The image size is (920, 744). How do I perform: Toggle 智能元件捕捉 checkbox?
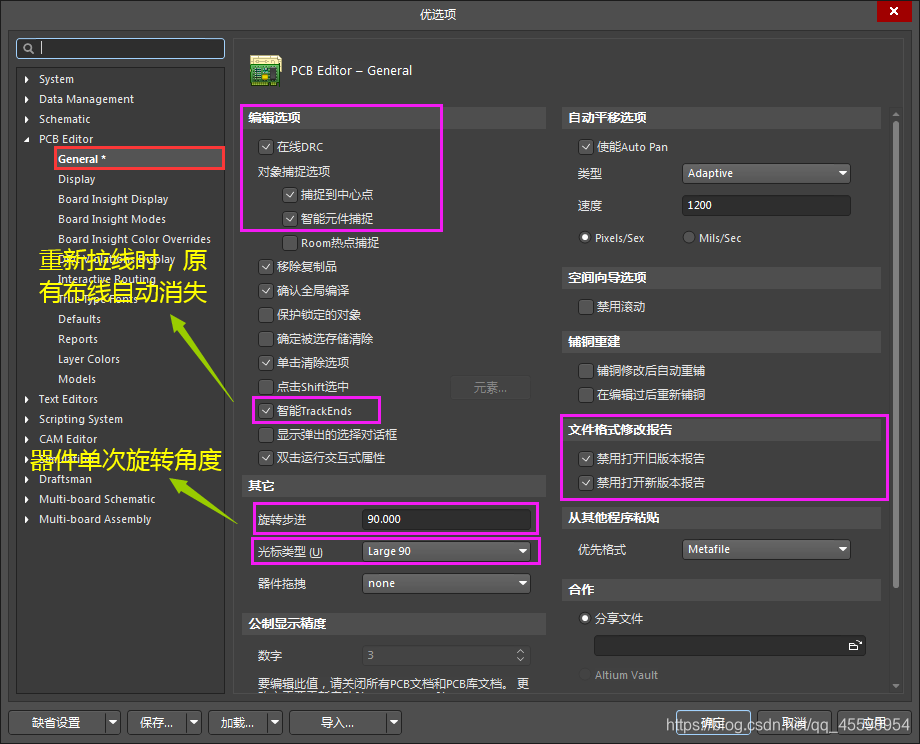290,219
